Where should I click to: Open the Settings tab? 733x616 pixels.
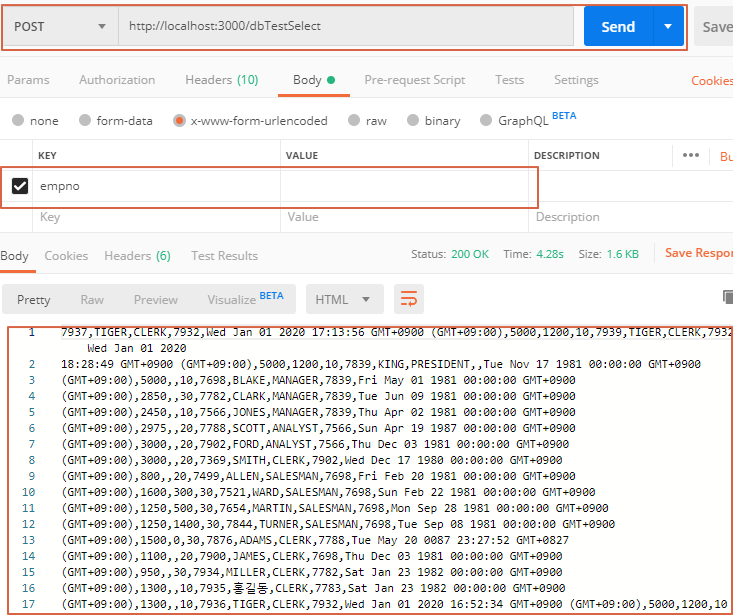[576, 80]
